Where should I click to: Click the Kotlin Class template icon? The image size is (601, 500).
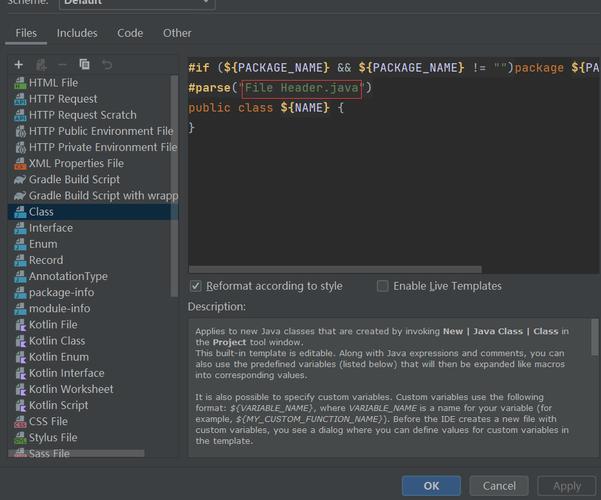(20, 340)
